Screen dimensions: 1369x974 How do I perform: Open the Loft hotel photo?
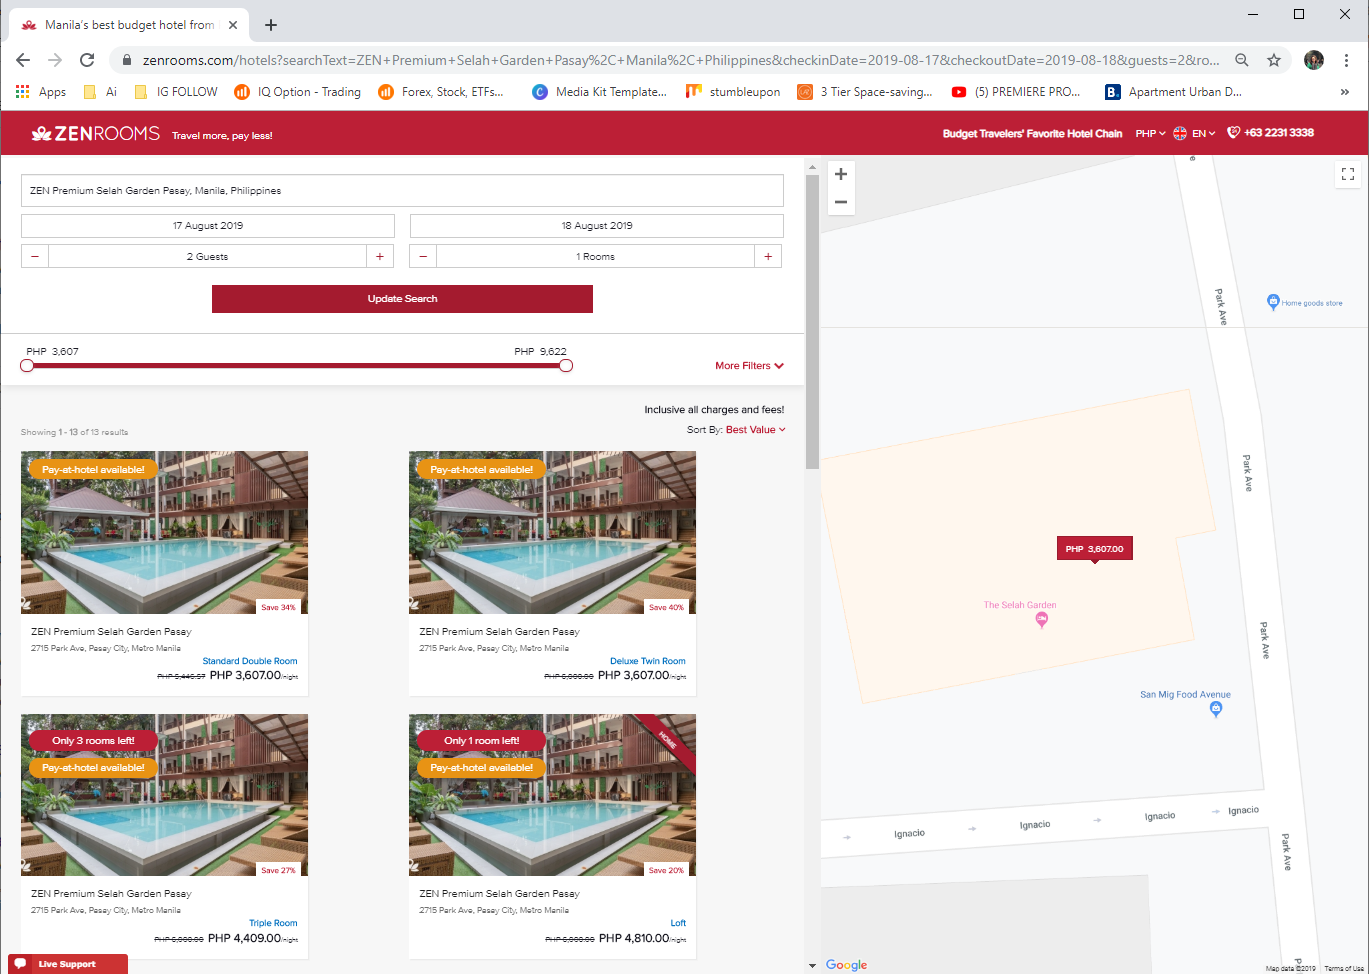[x=552, y=795]
